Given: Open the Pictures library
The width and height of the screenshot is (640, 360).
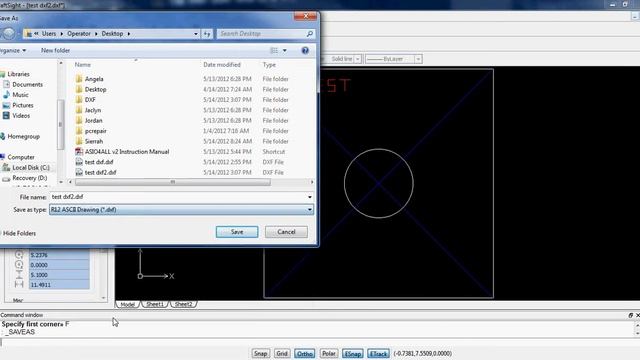Looking at the screenshot, I should (x=23, y=105).
